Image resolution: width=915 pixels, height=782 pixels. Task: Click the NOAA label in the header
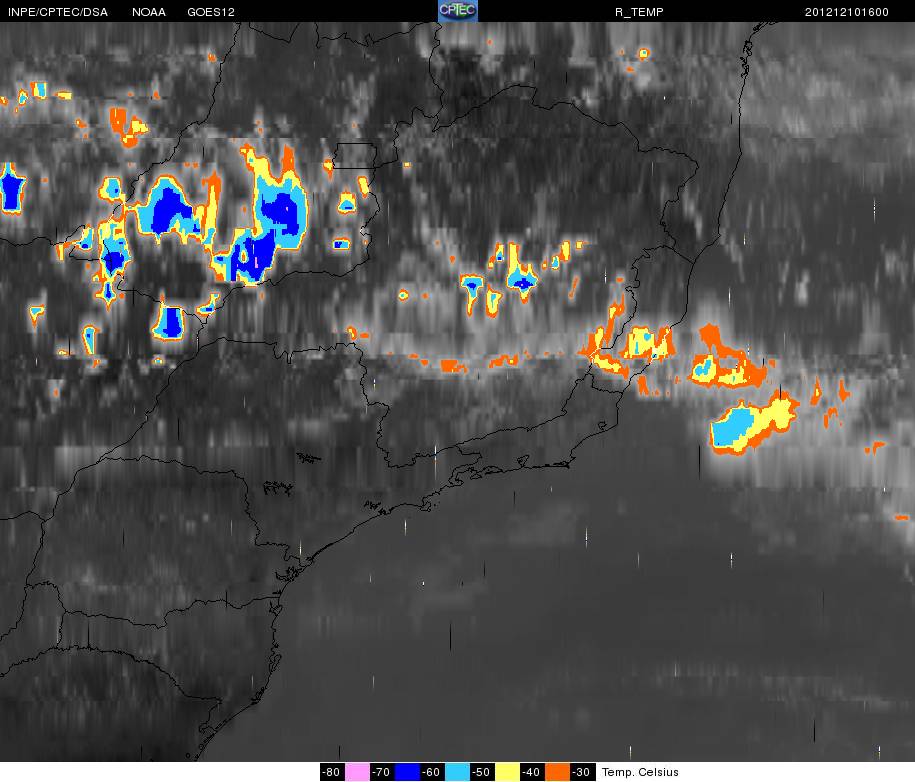[148, 12]
